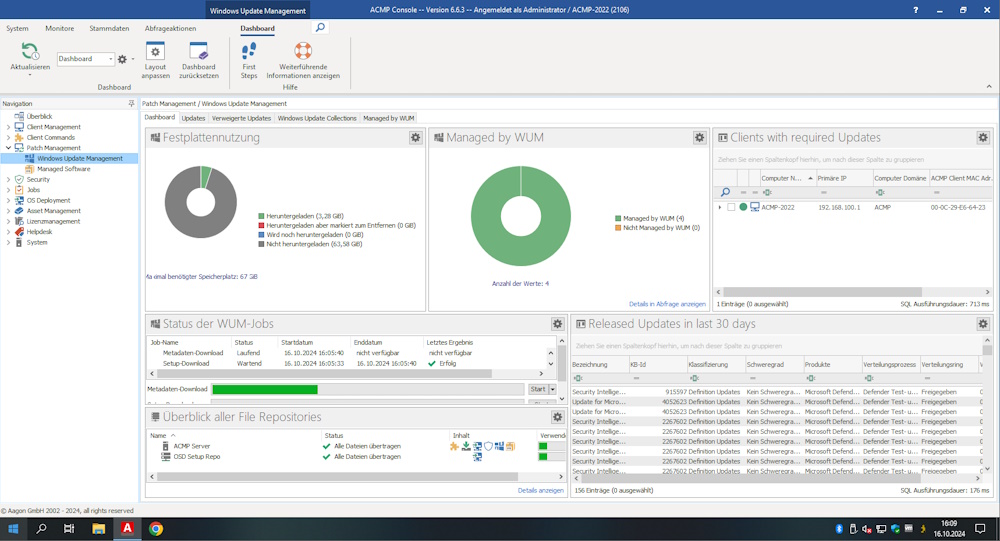1000x541 pixels.
Task: Open the Dashboard combo box dropdown
Action: (x=110, y=59)
